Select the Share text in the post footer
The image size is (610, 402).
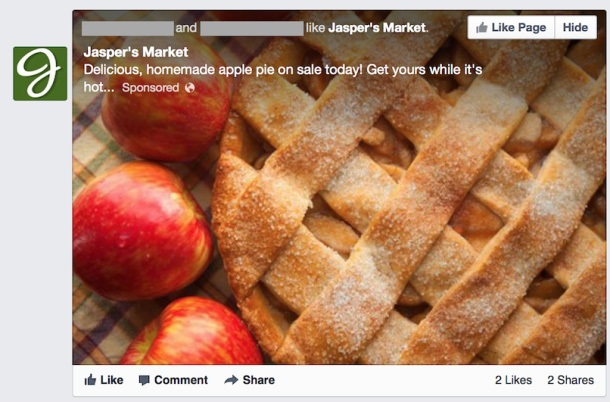[x=258, y=380]
